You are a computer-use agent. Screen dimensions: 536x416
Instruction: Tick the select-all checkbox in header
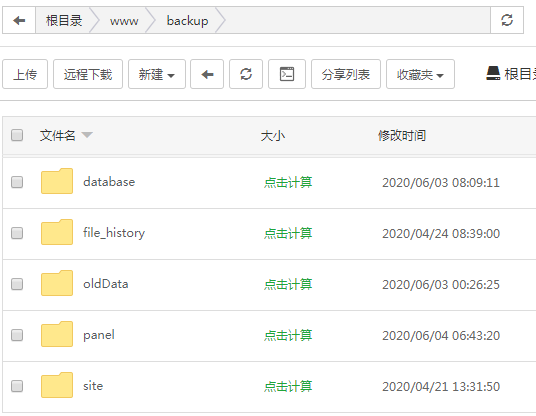click(17, 135)
